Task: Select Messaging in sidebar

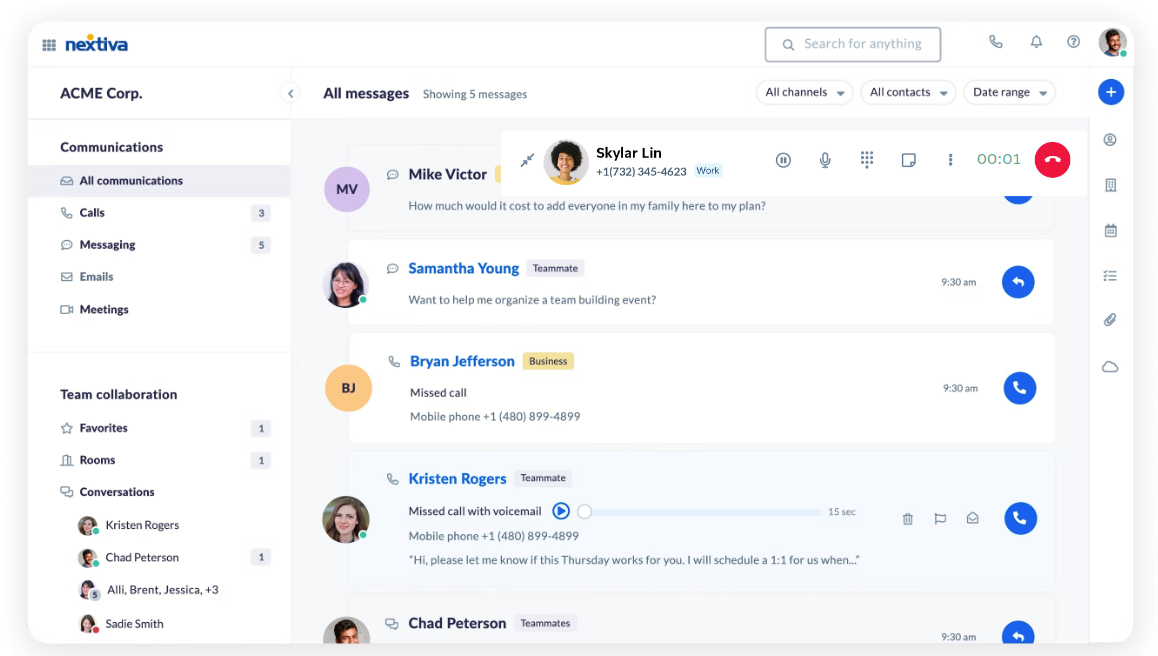Action: (160, 245)
